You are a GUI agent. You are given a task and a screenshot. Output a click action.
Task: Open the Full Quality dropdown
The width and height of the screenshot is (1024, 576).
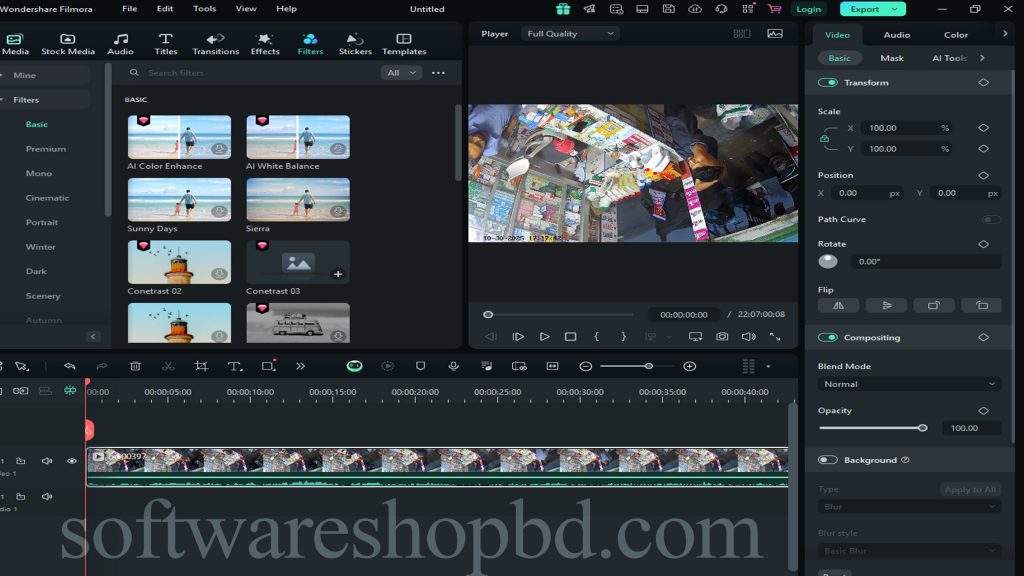[570, 34]
